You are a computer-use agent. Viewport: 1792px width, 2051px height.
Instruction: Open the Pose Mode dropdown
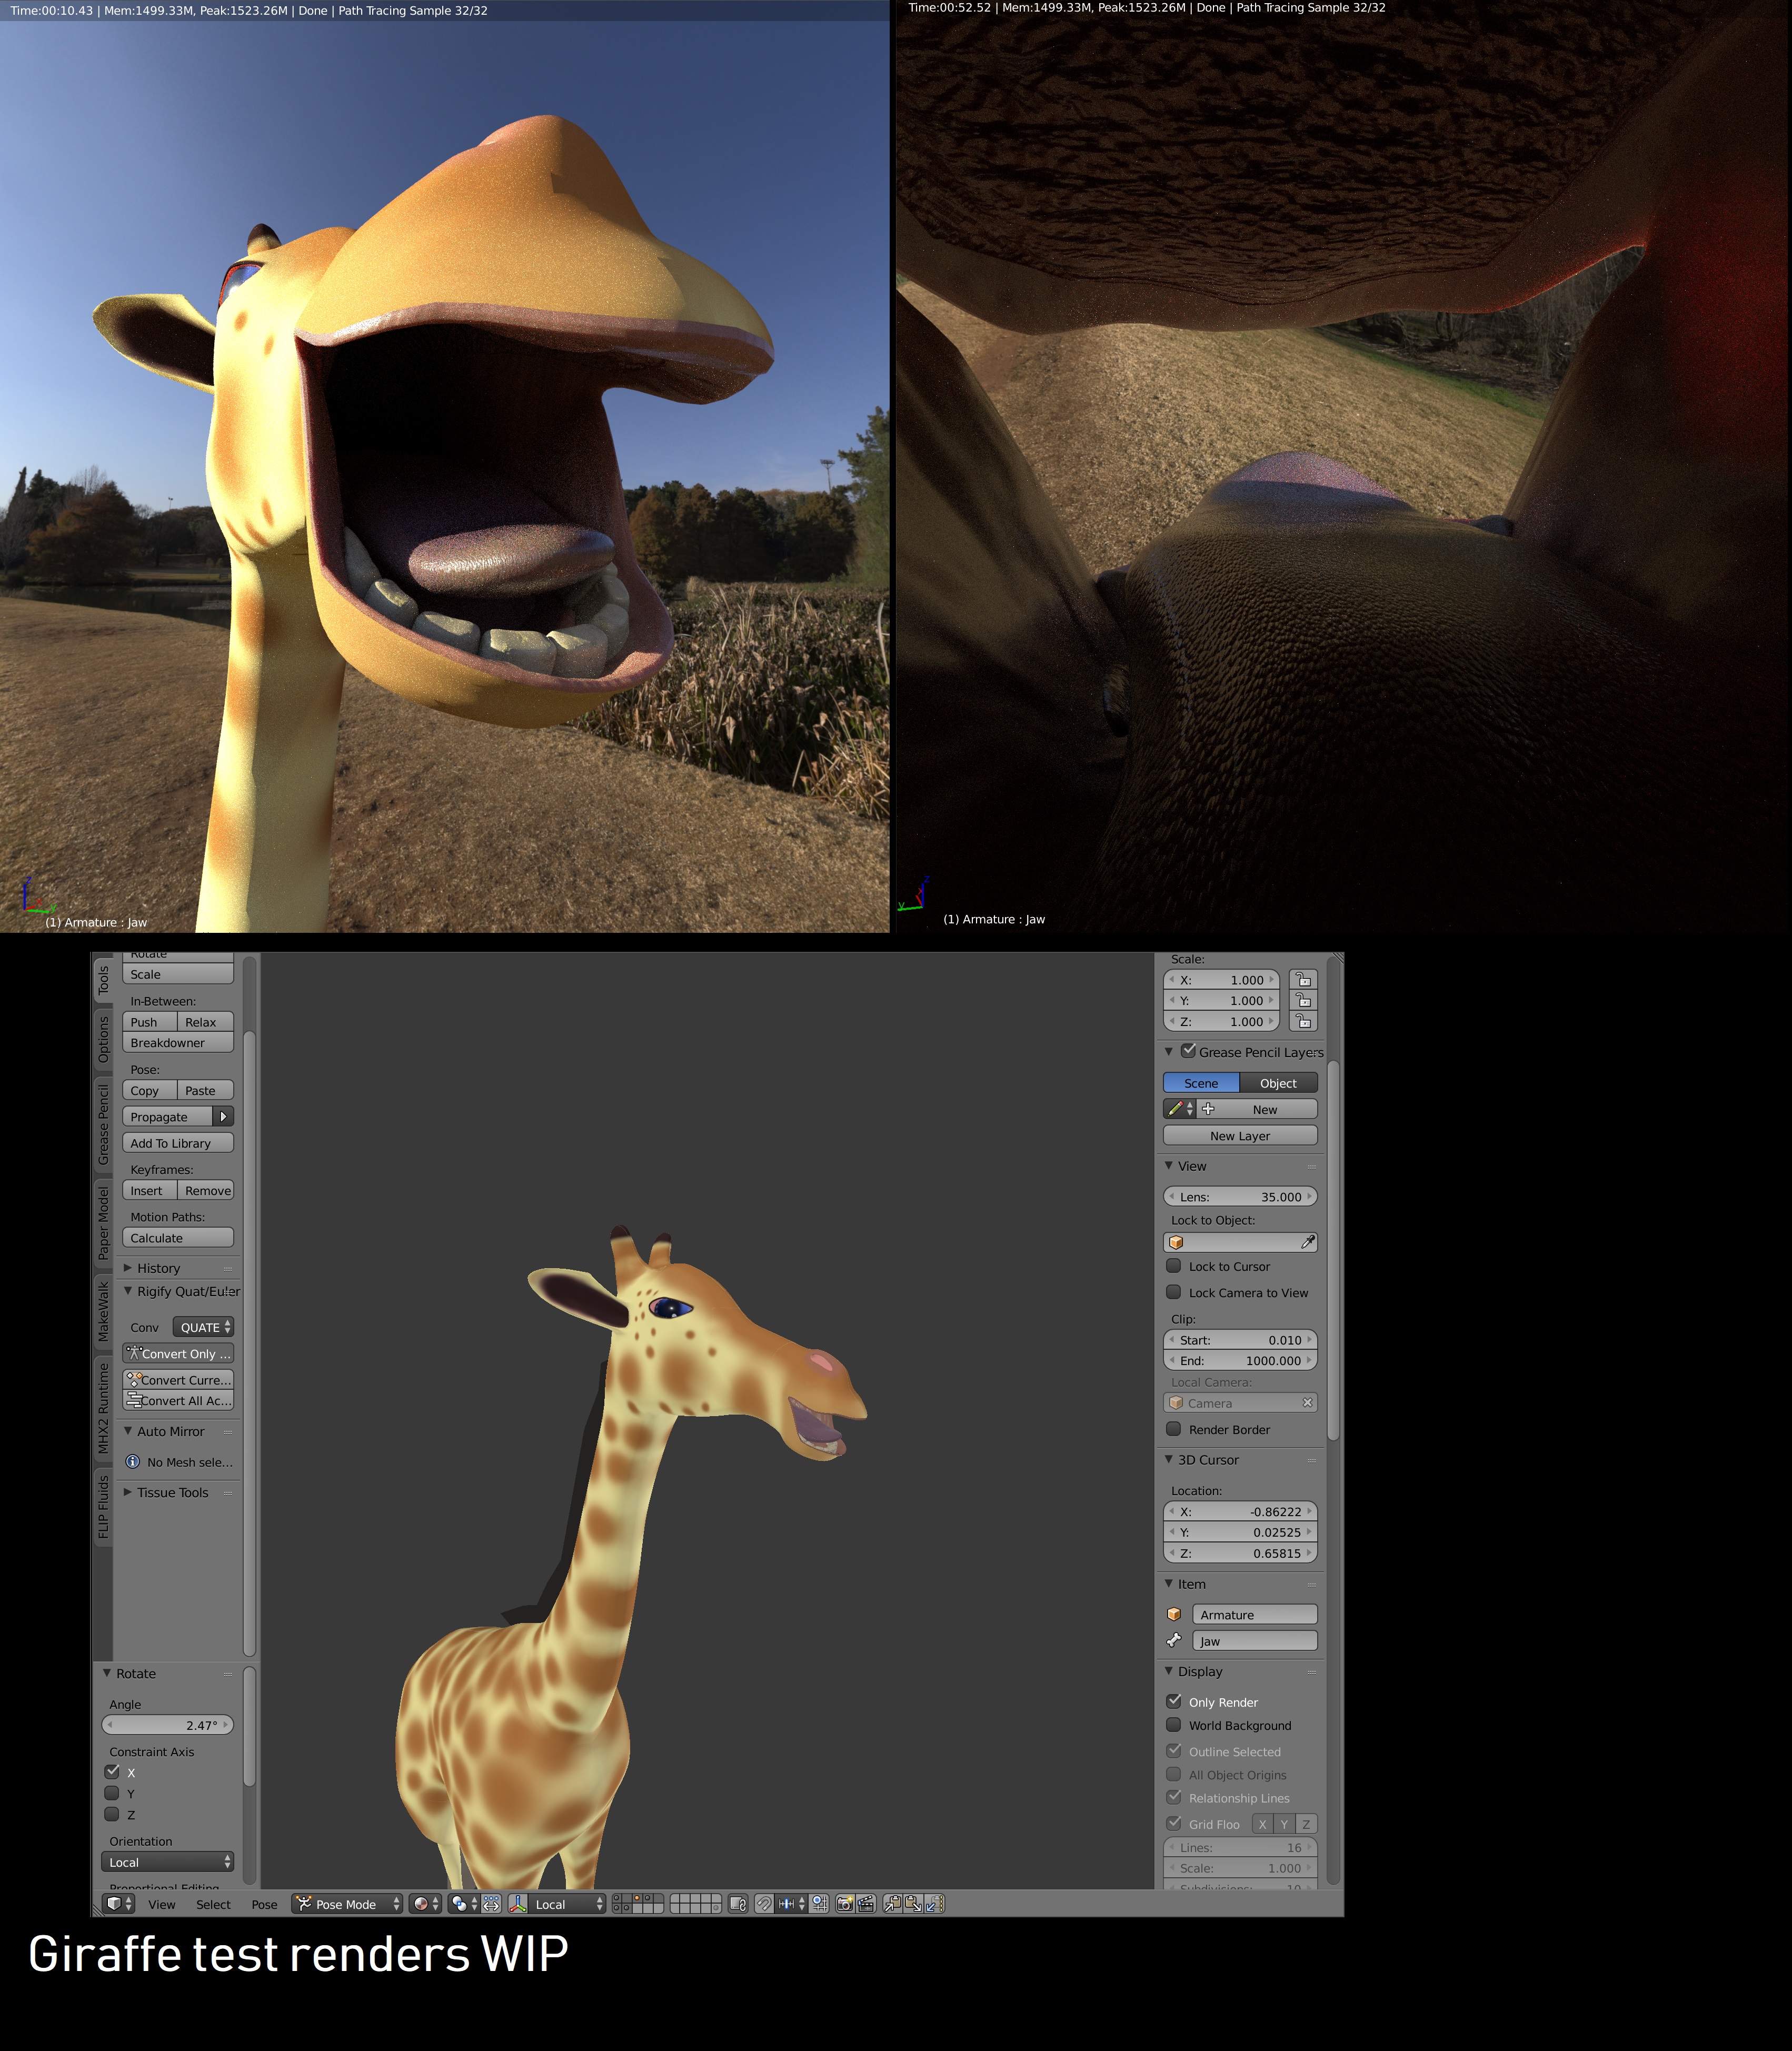coord(347,1904)
